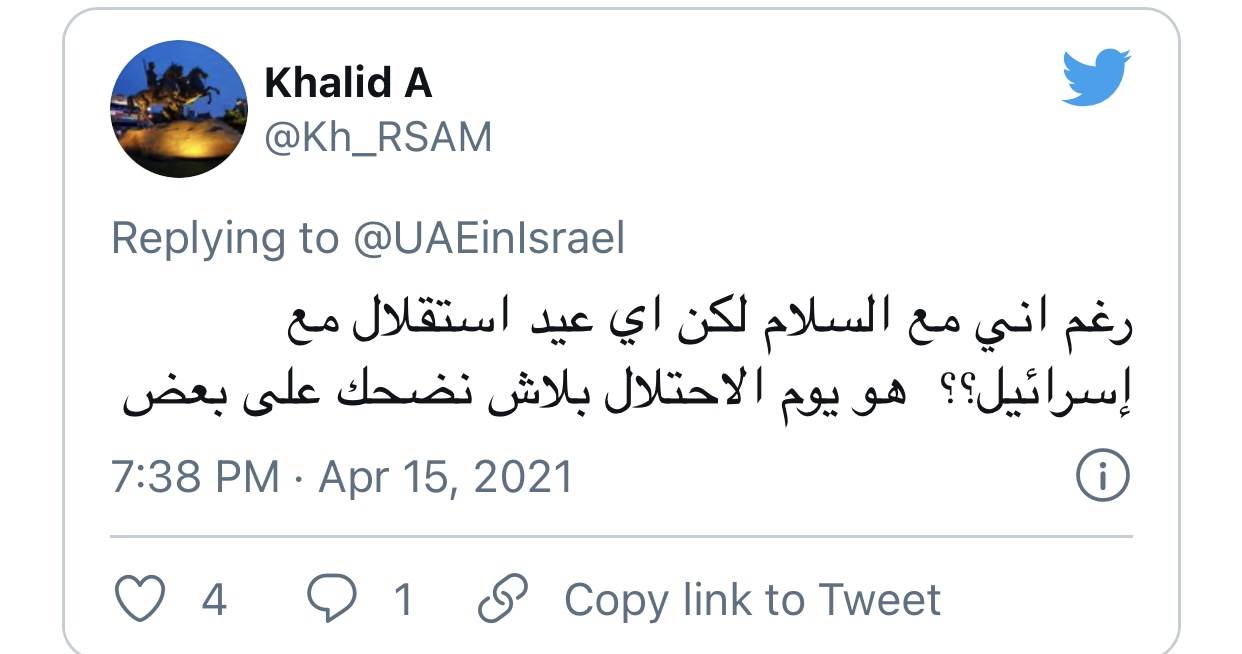Like the tweet with the heart icon
The height and width of the screenshot is (654, 1242).
pyautogui.click(x=140, y=600)
